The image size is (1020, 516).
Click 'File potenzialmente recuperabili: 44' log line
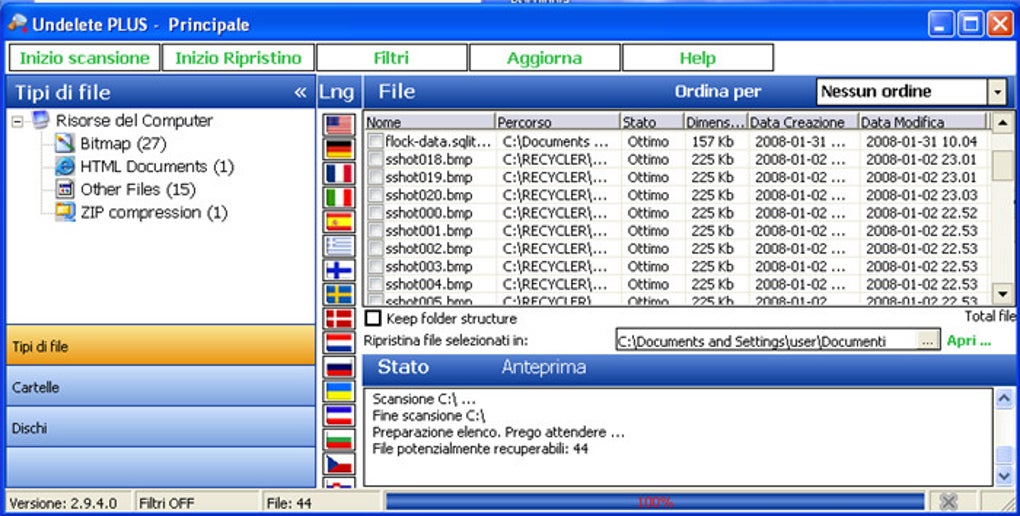pyautogui.click(x=480, y=448)
